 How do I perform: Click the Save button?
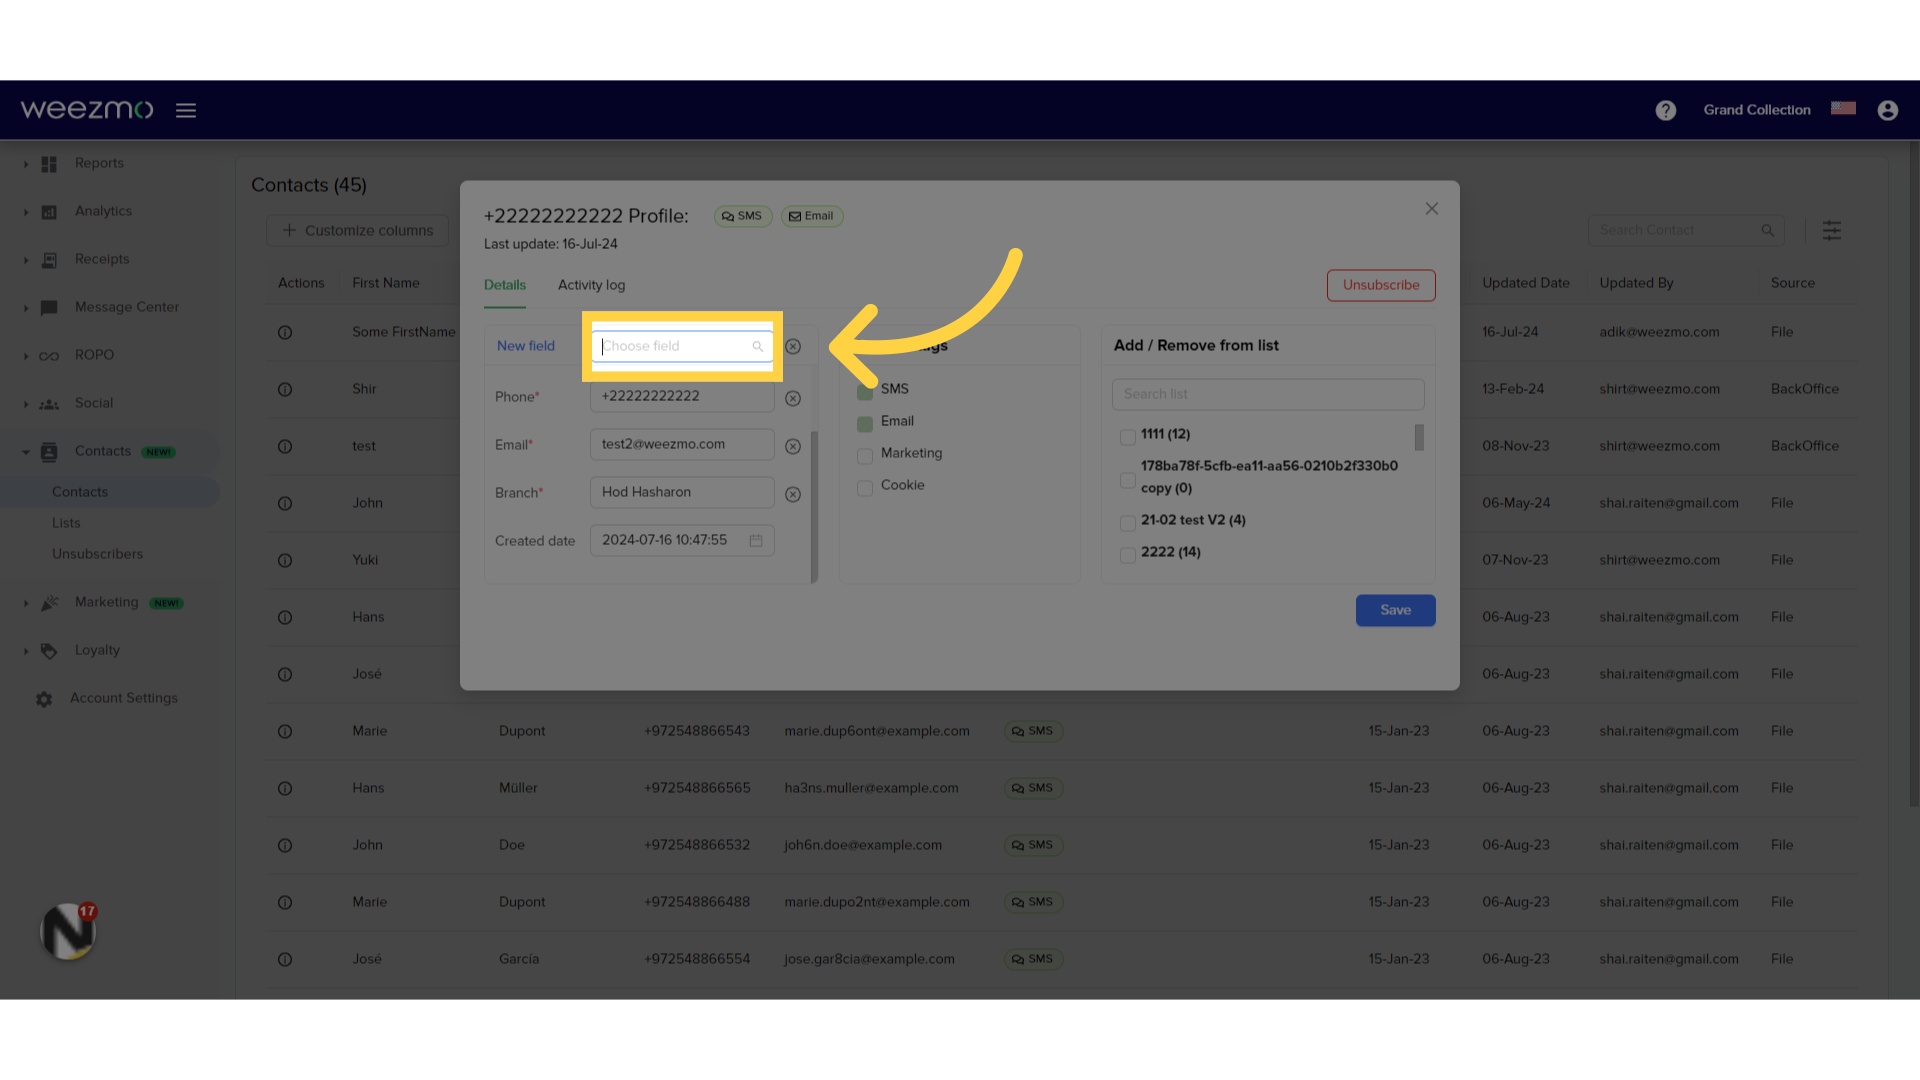1395,610
